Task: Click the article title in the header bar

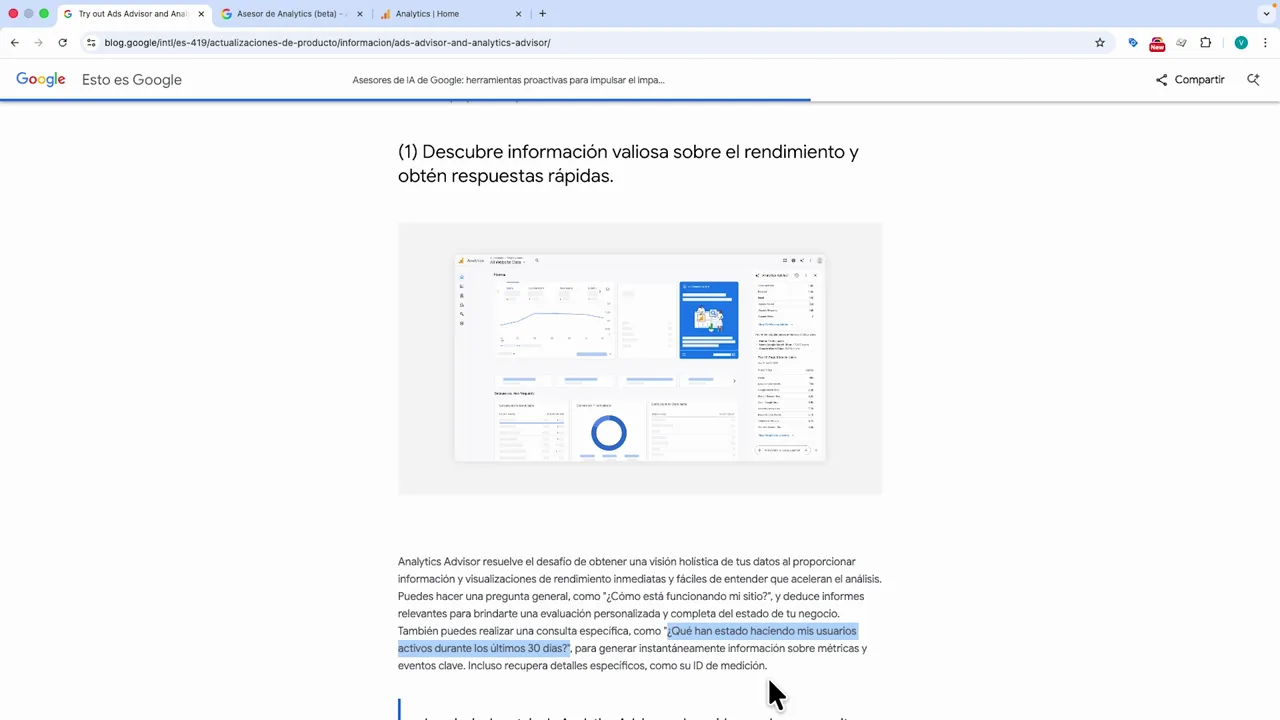Action: tap(508, 80)
